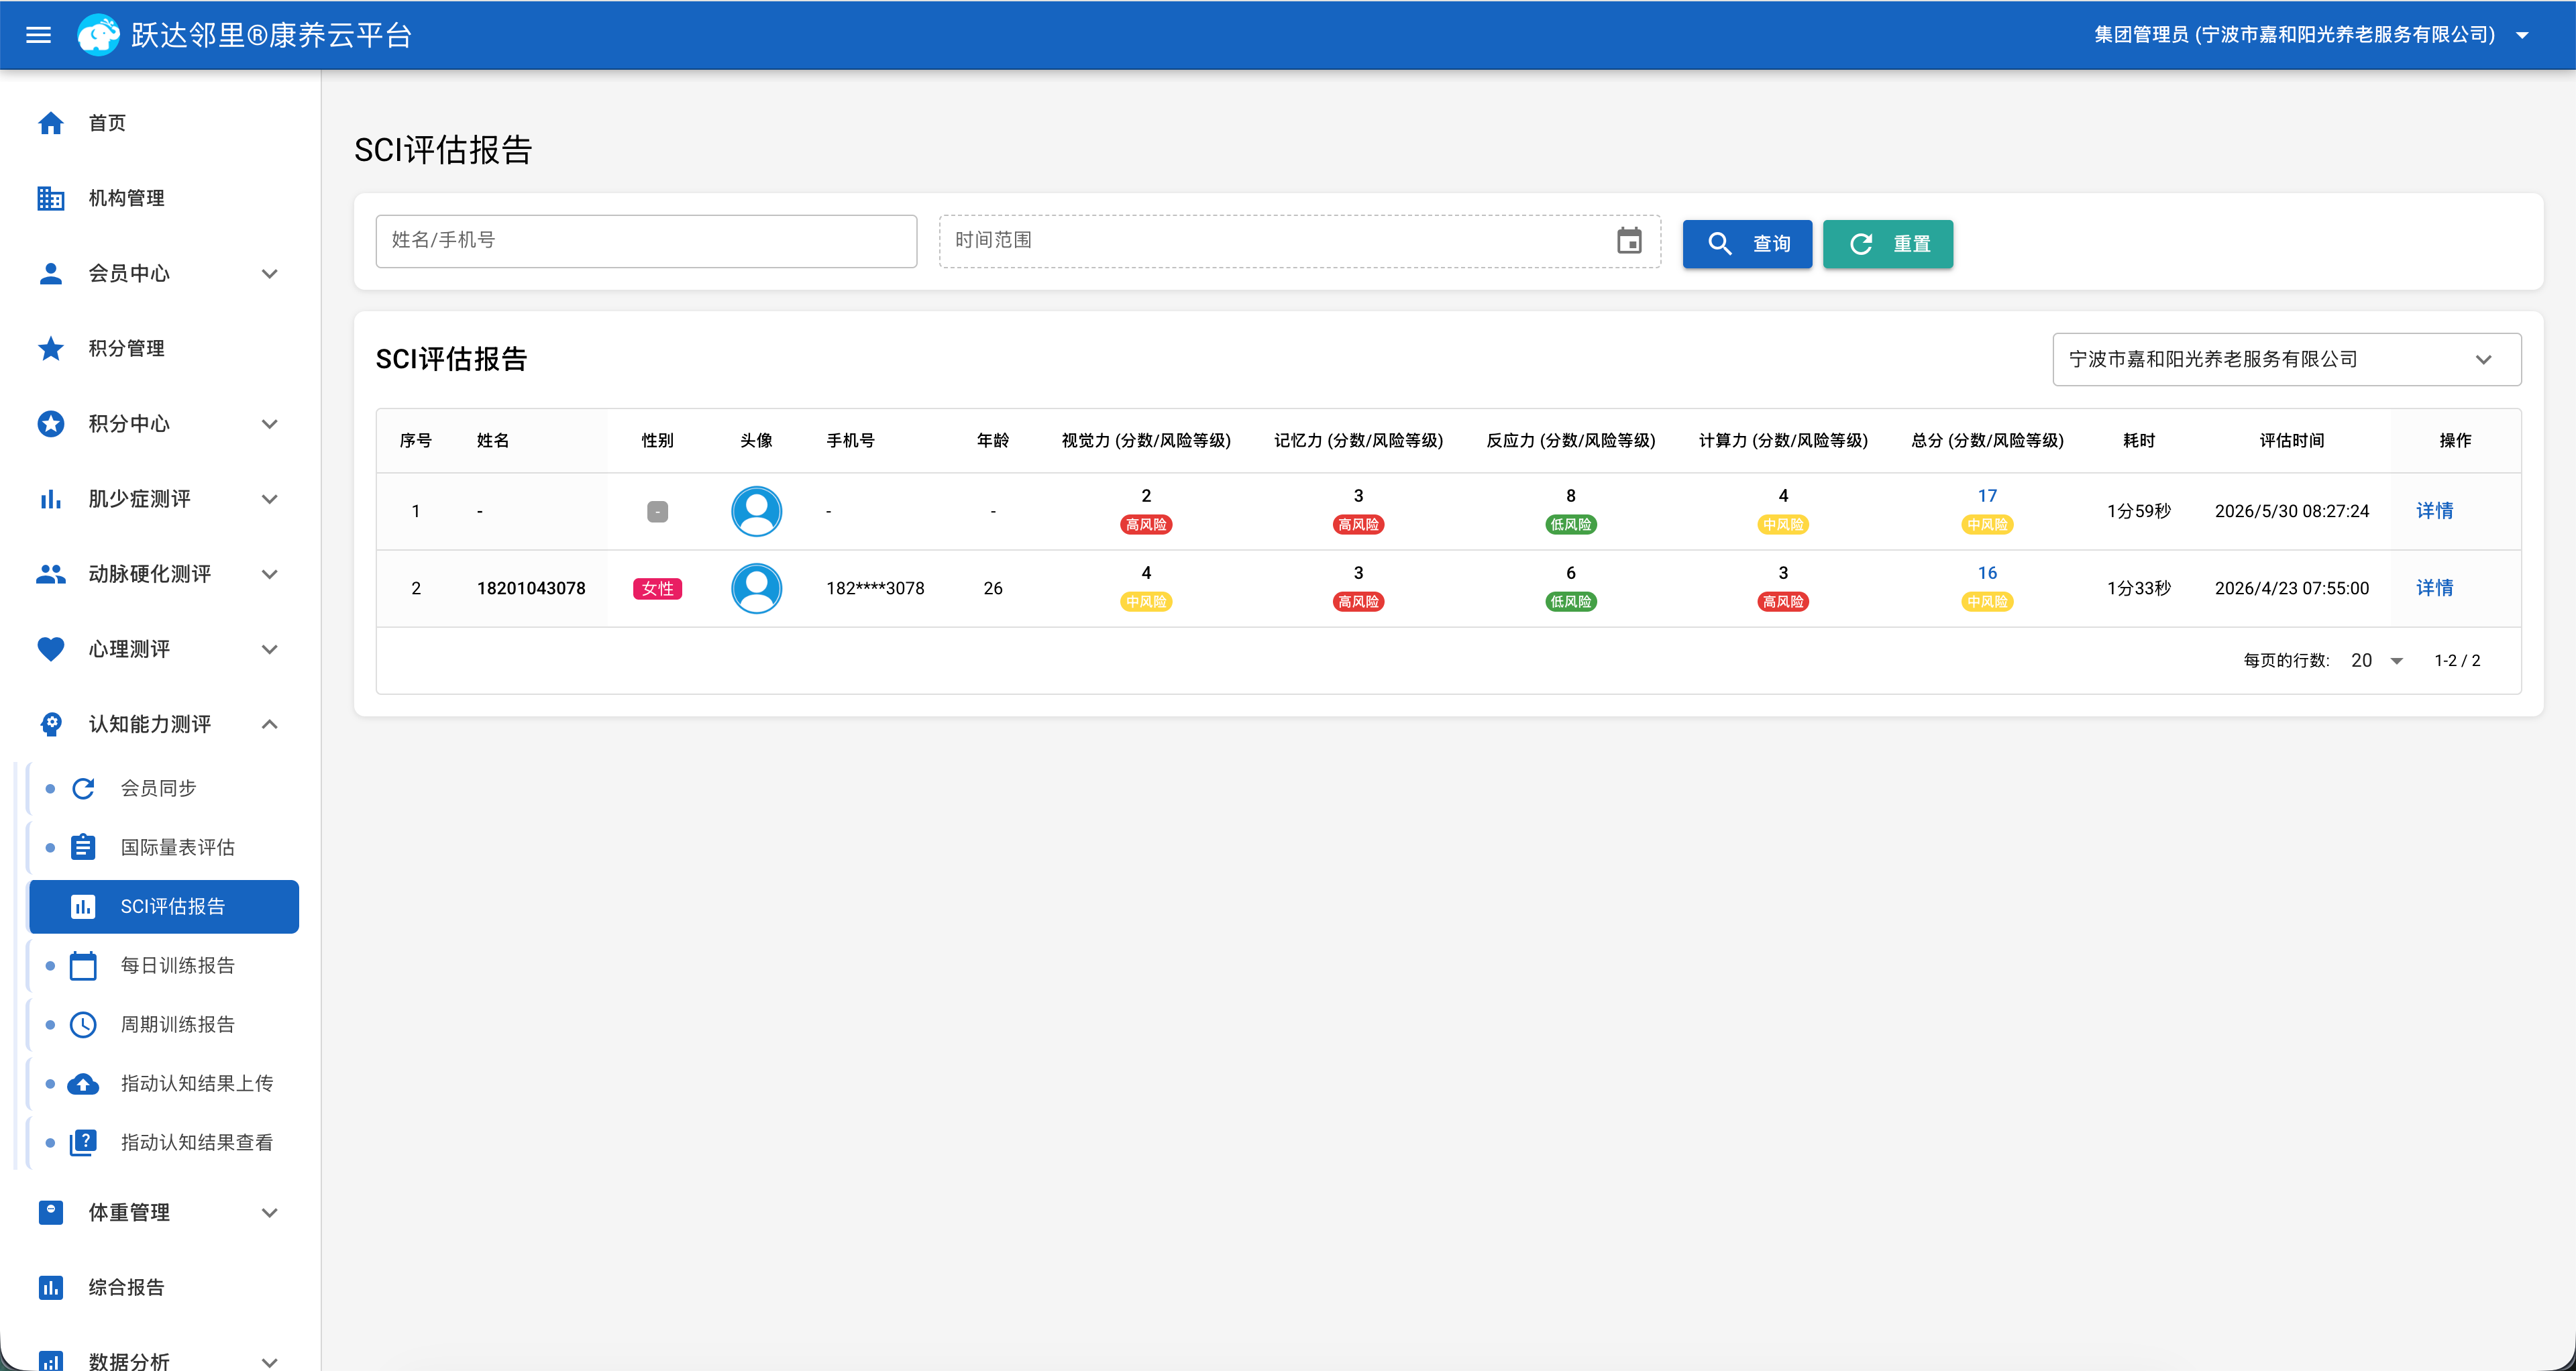Click the 查询 search button
The height and width of the screenshot is (1371, 2576).
tap(1747, 244)
